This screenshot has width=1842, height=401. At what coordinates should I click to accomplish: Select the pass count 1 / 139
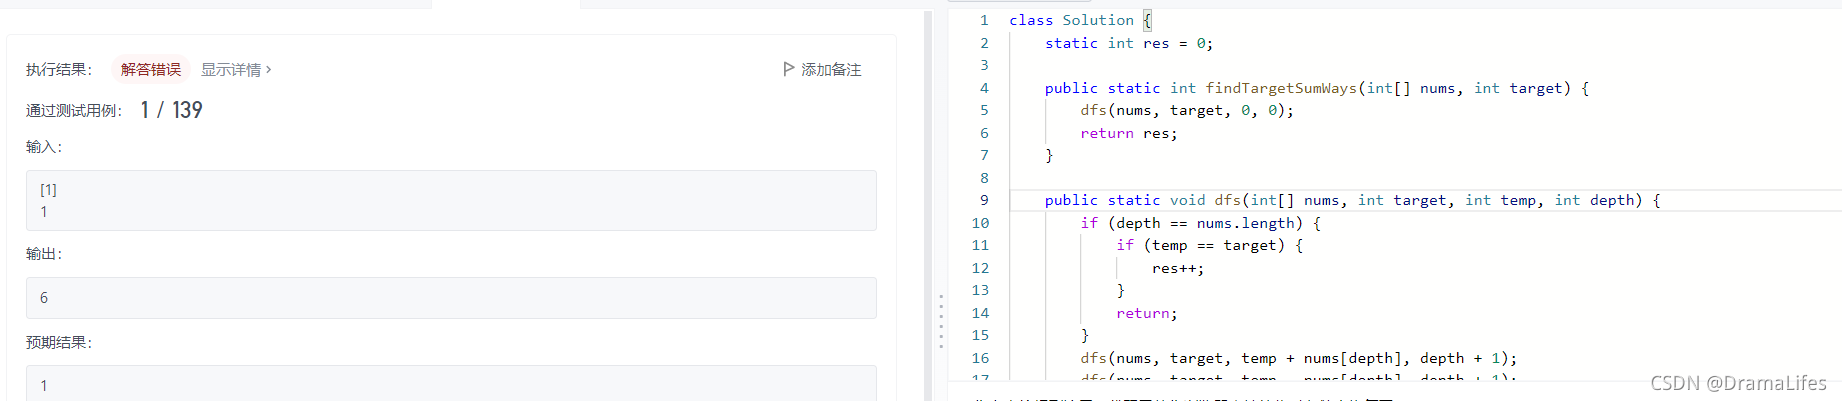pyautogui.click(x=172, y=110)
